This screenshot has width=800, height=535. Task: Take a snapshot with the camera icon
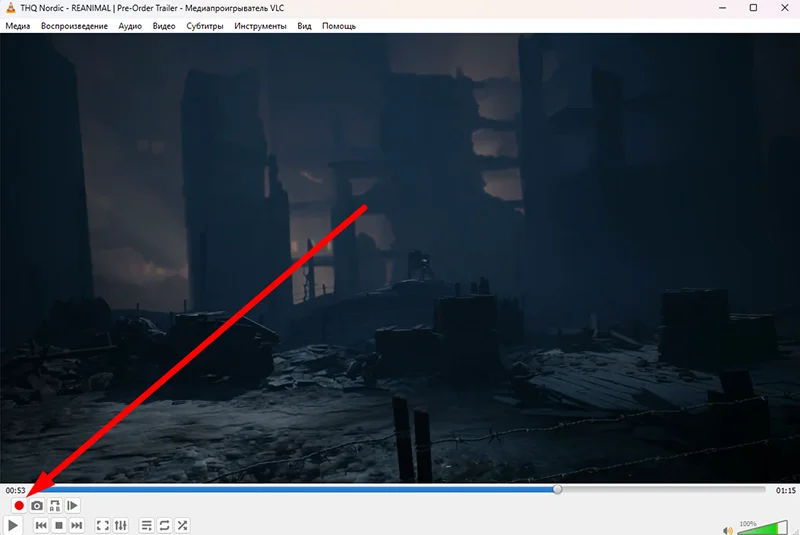(37, 506)
